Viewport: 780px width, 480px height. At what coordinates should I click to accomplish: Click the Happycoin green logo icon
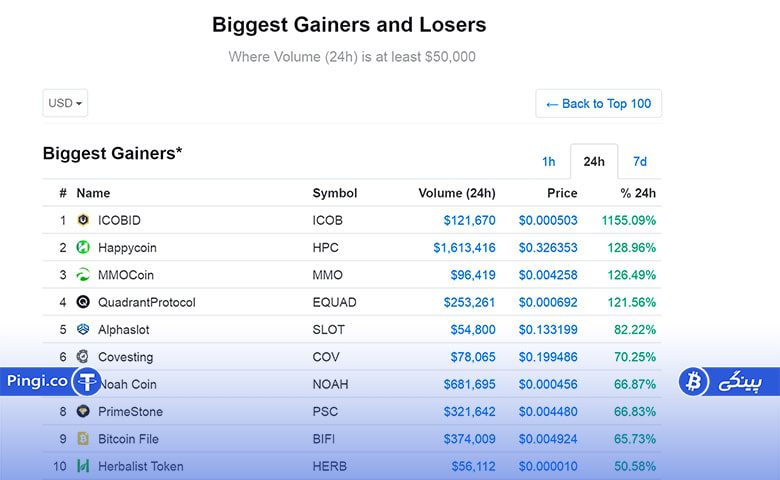point(83,247)
